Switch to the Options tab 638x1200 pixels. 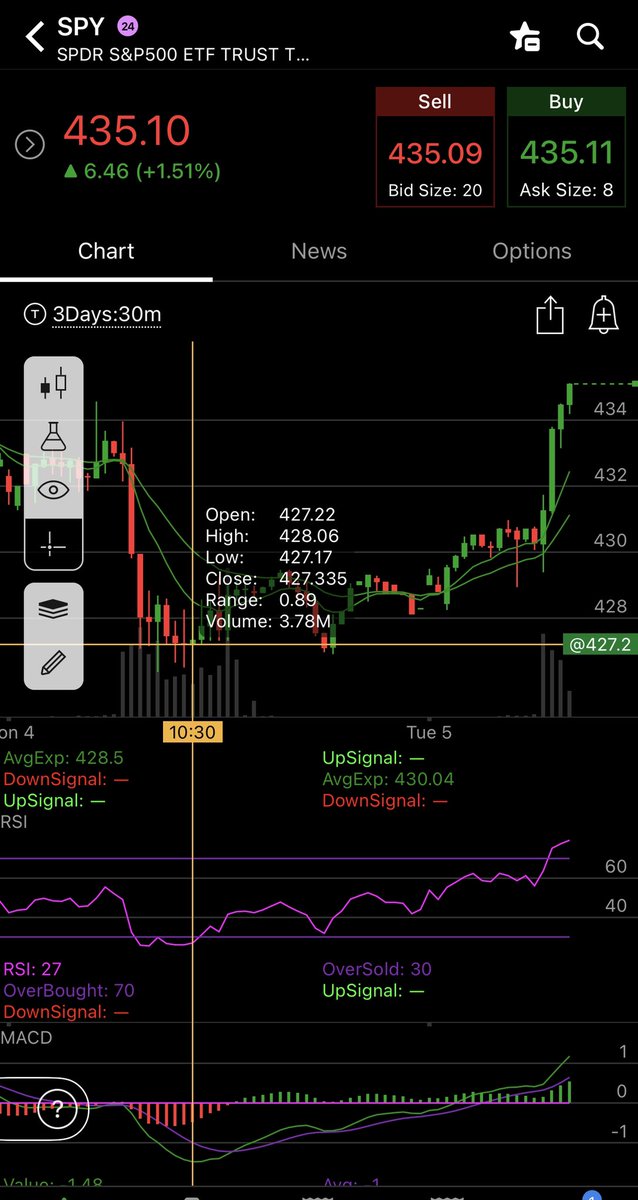[x=532, y=251]
